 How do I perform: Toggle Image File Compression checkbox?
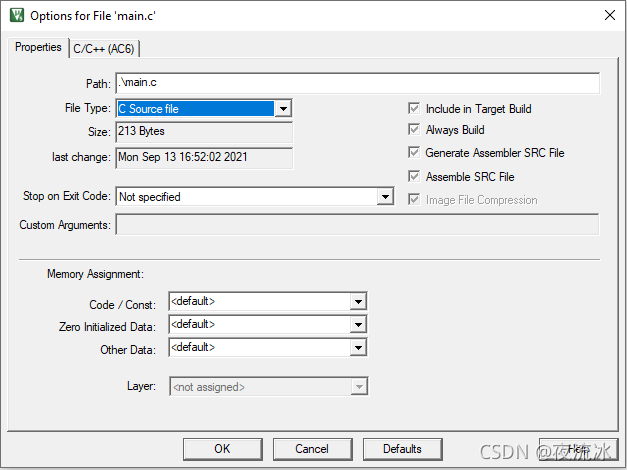[414, 199]
